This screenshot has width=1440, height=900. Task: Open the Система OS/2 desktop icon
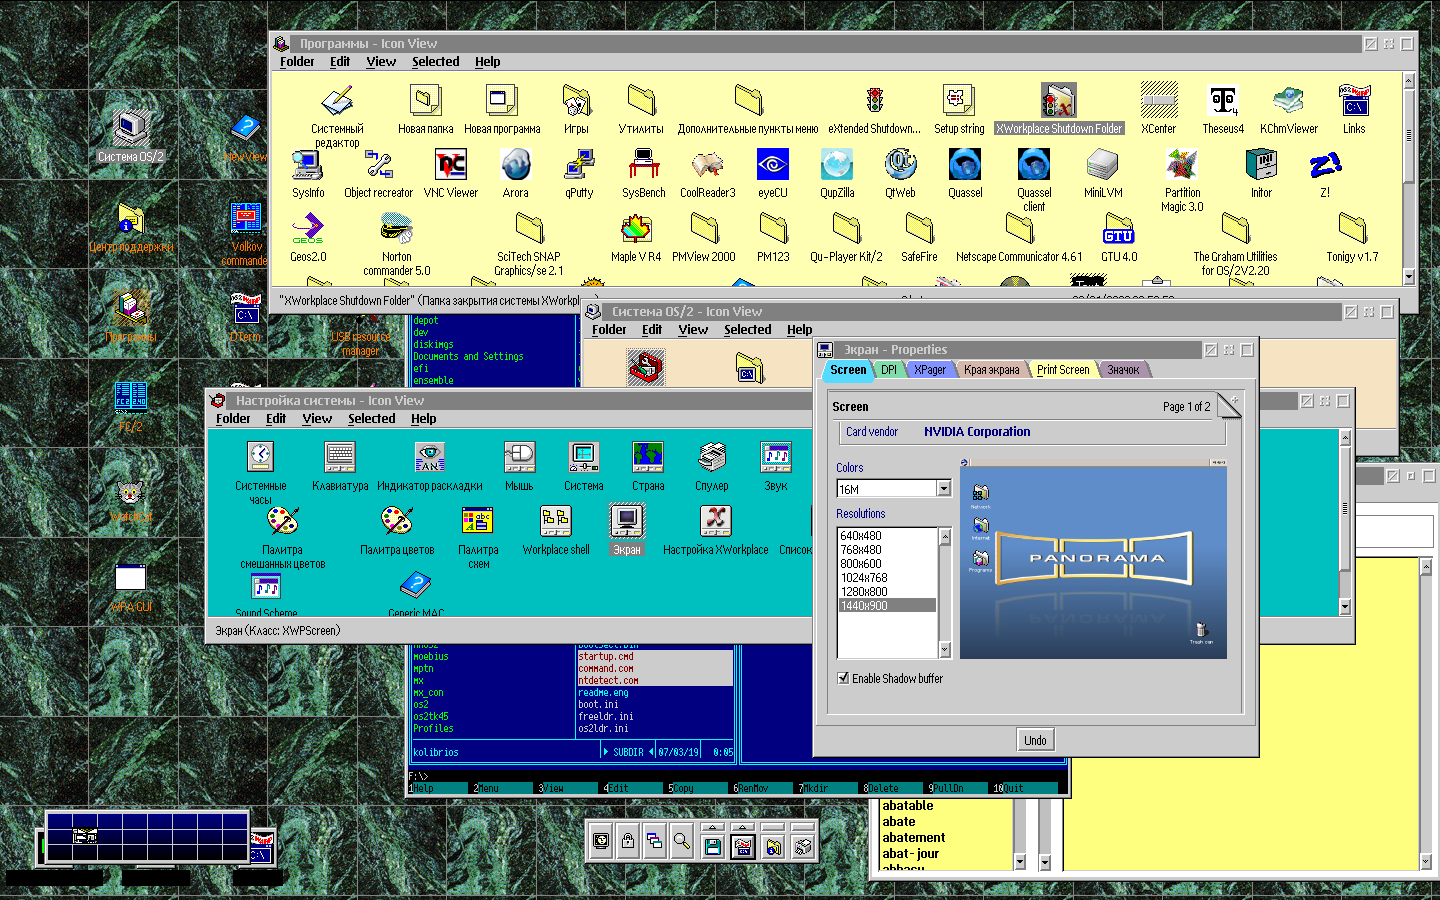pyautogui.click(x=130, y=128)
